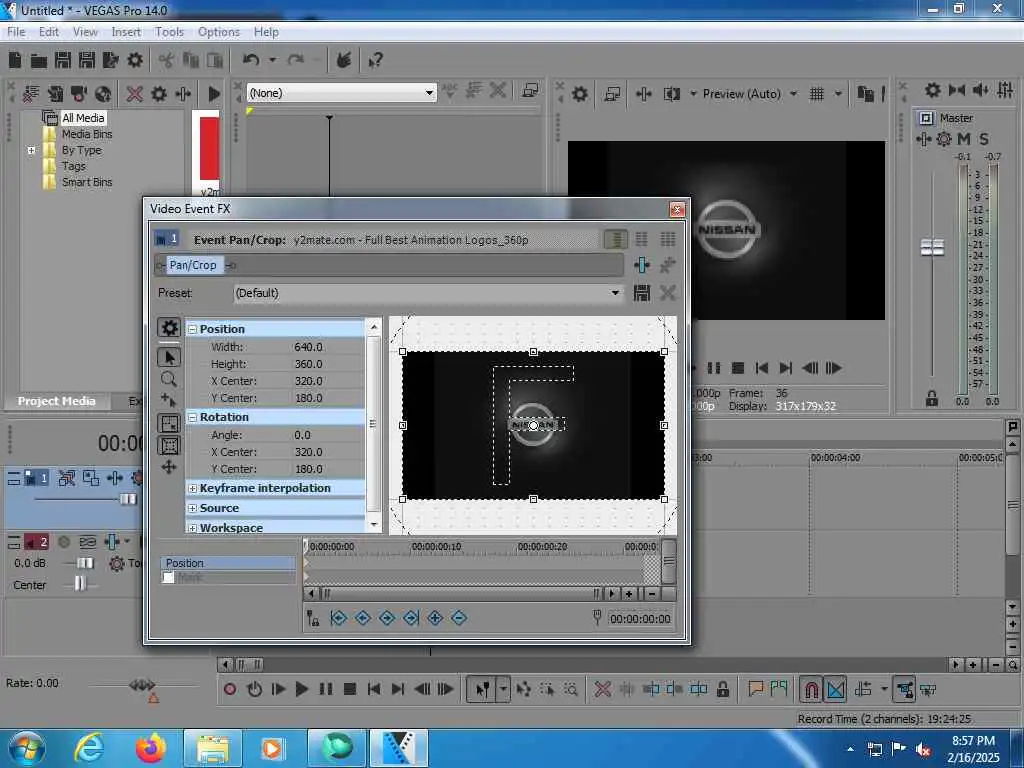Toggle the Record arm button on track 2
Viewport: 1024px width, 768px height.
tap(64, 542)
